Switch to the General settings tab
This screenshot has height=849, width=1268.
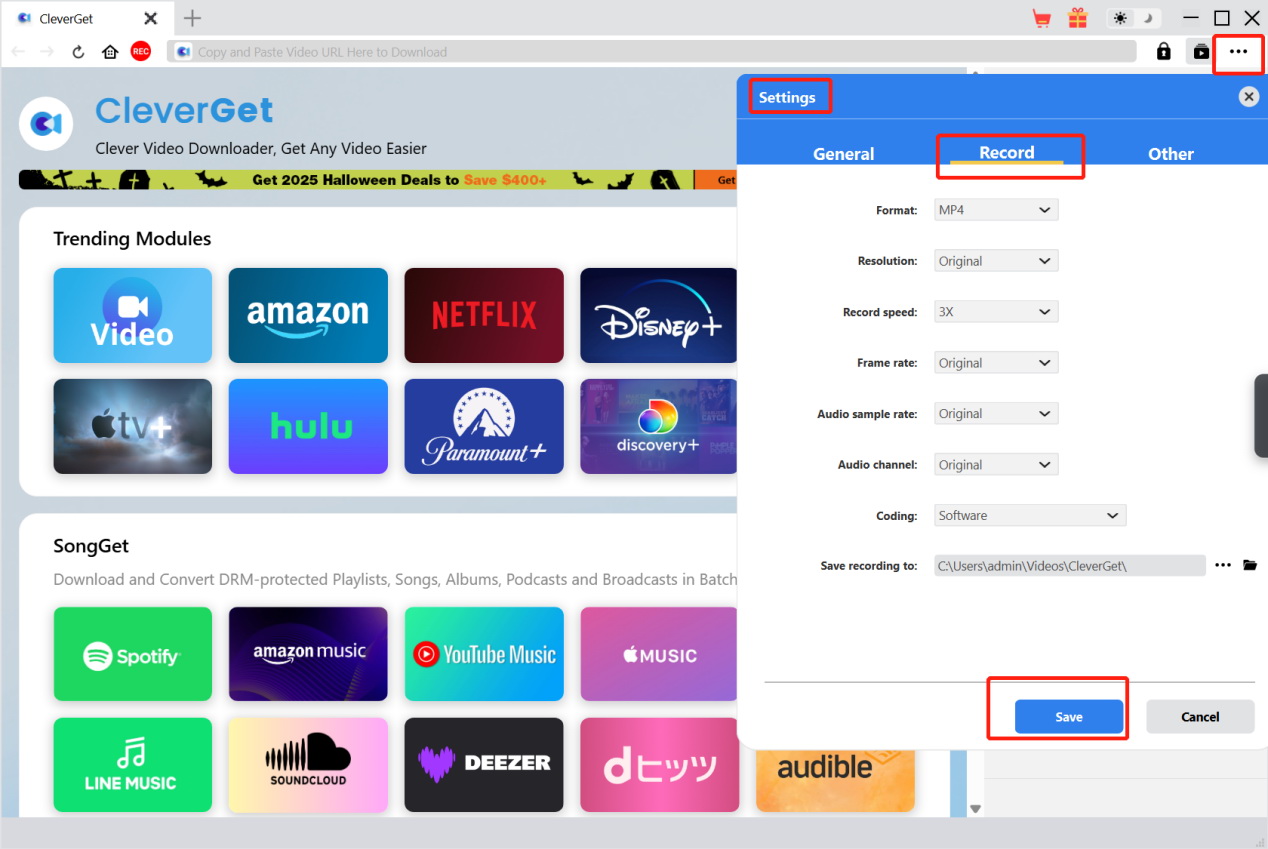point(844,154)
